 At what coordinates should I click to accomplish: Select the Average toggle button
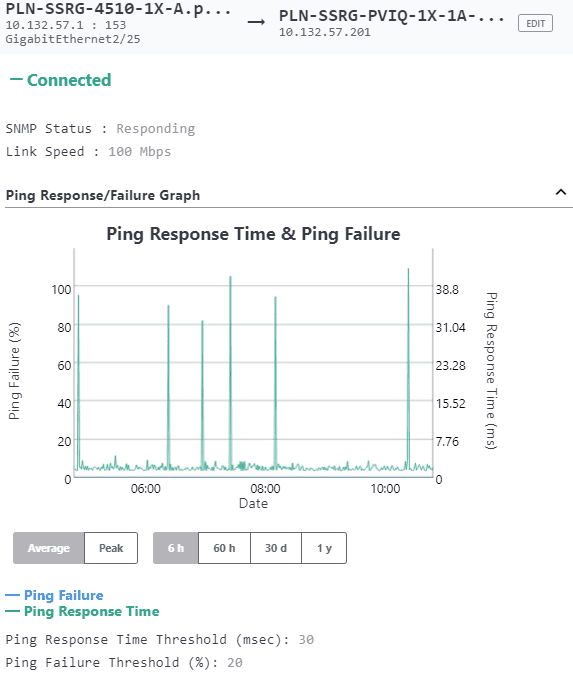pos(49,548)
